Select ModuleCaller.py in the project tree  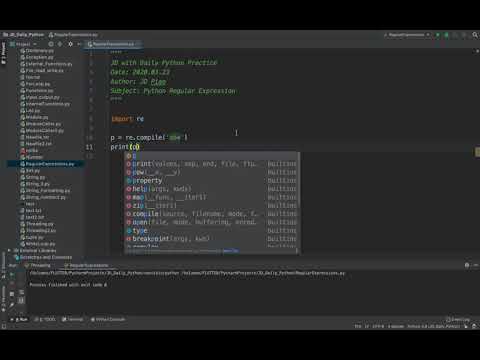pos(41,124)
